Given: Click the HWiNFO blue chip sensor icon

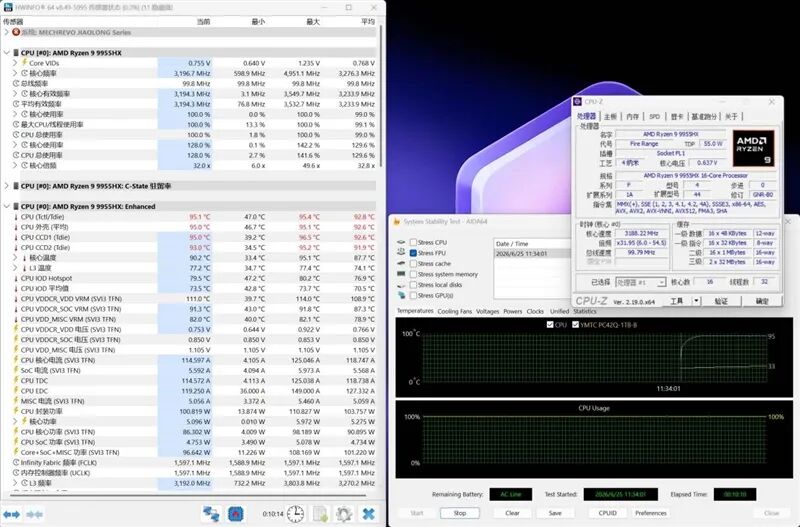Looking at the screenshot, I should [x=235, y=514].
